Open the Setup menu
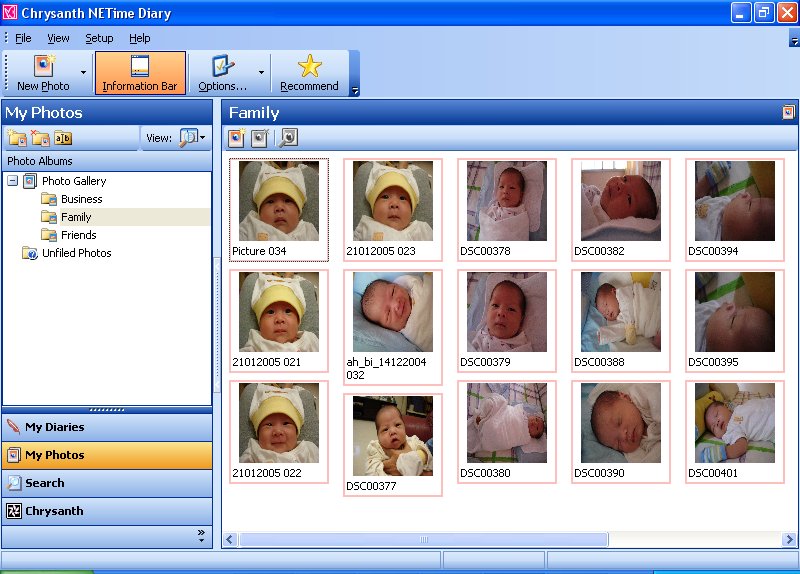800x574 pixels. [x=99, y=38]
